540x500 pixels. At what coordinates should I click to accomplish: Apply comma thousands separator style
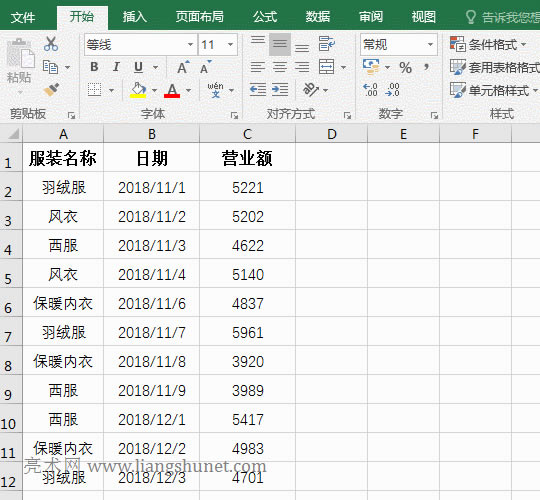(426, 67)
